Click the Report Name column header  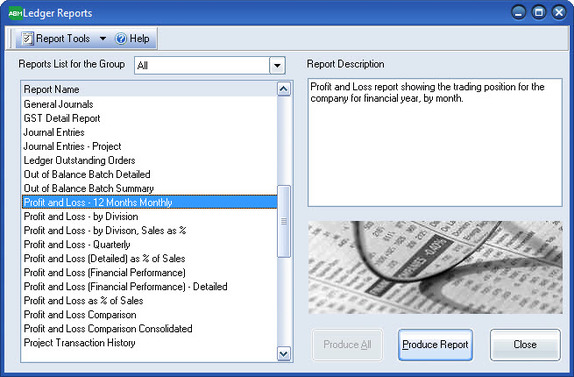(149, 89)
